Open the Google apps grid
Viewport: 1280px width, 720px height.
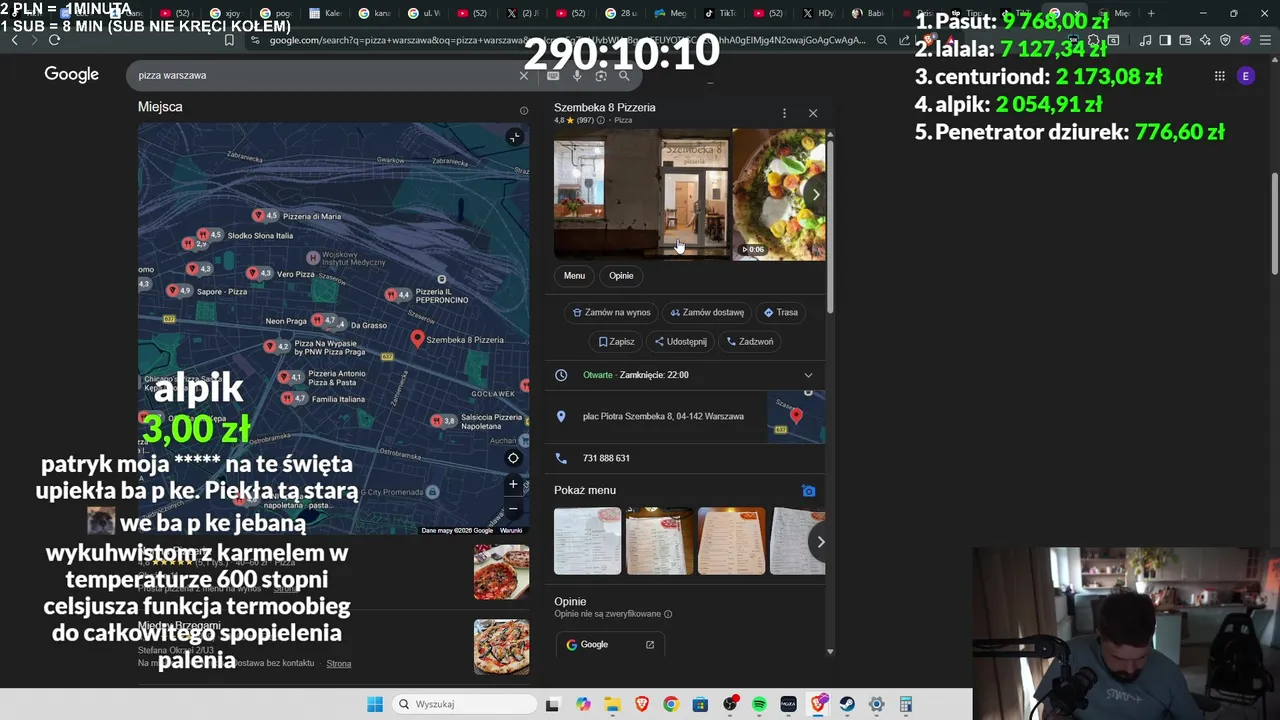click(1219, 76)
